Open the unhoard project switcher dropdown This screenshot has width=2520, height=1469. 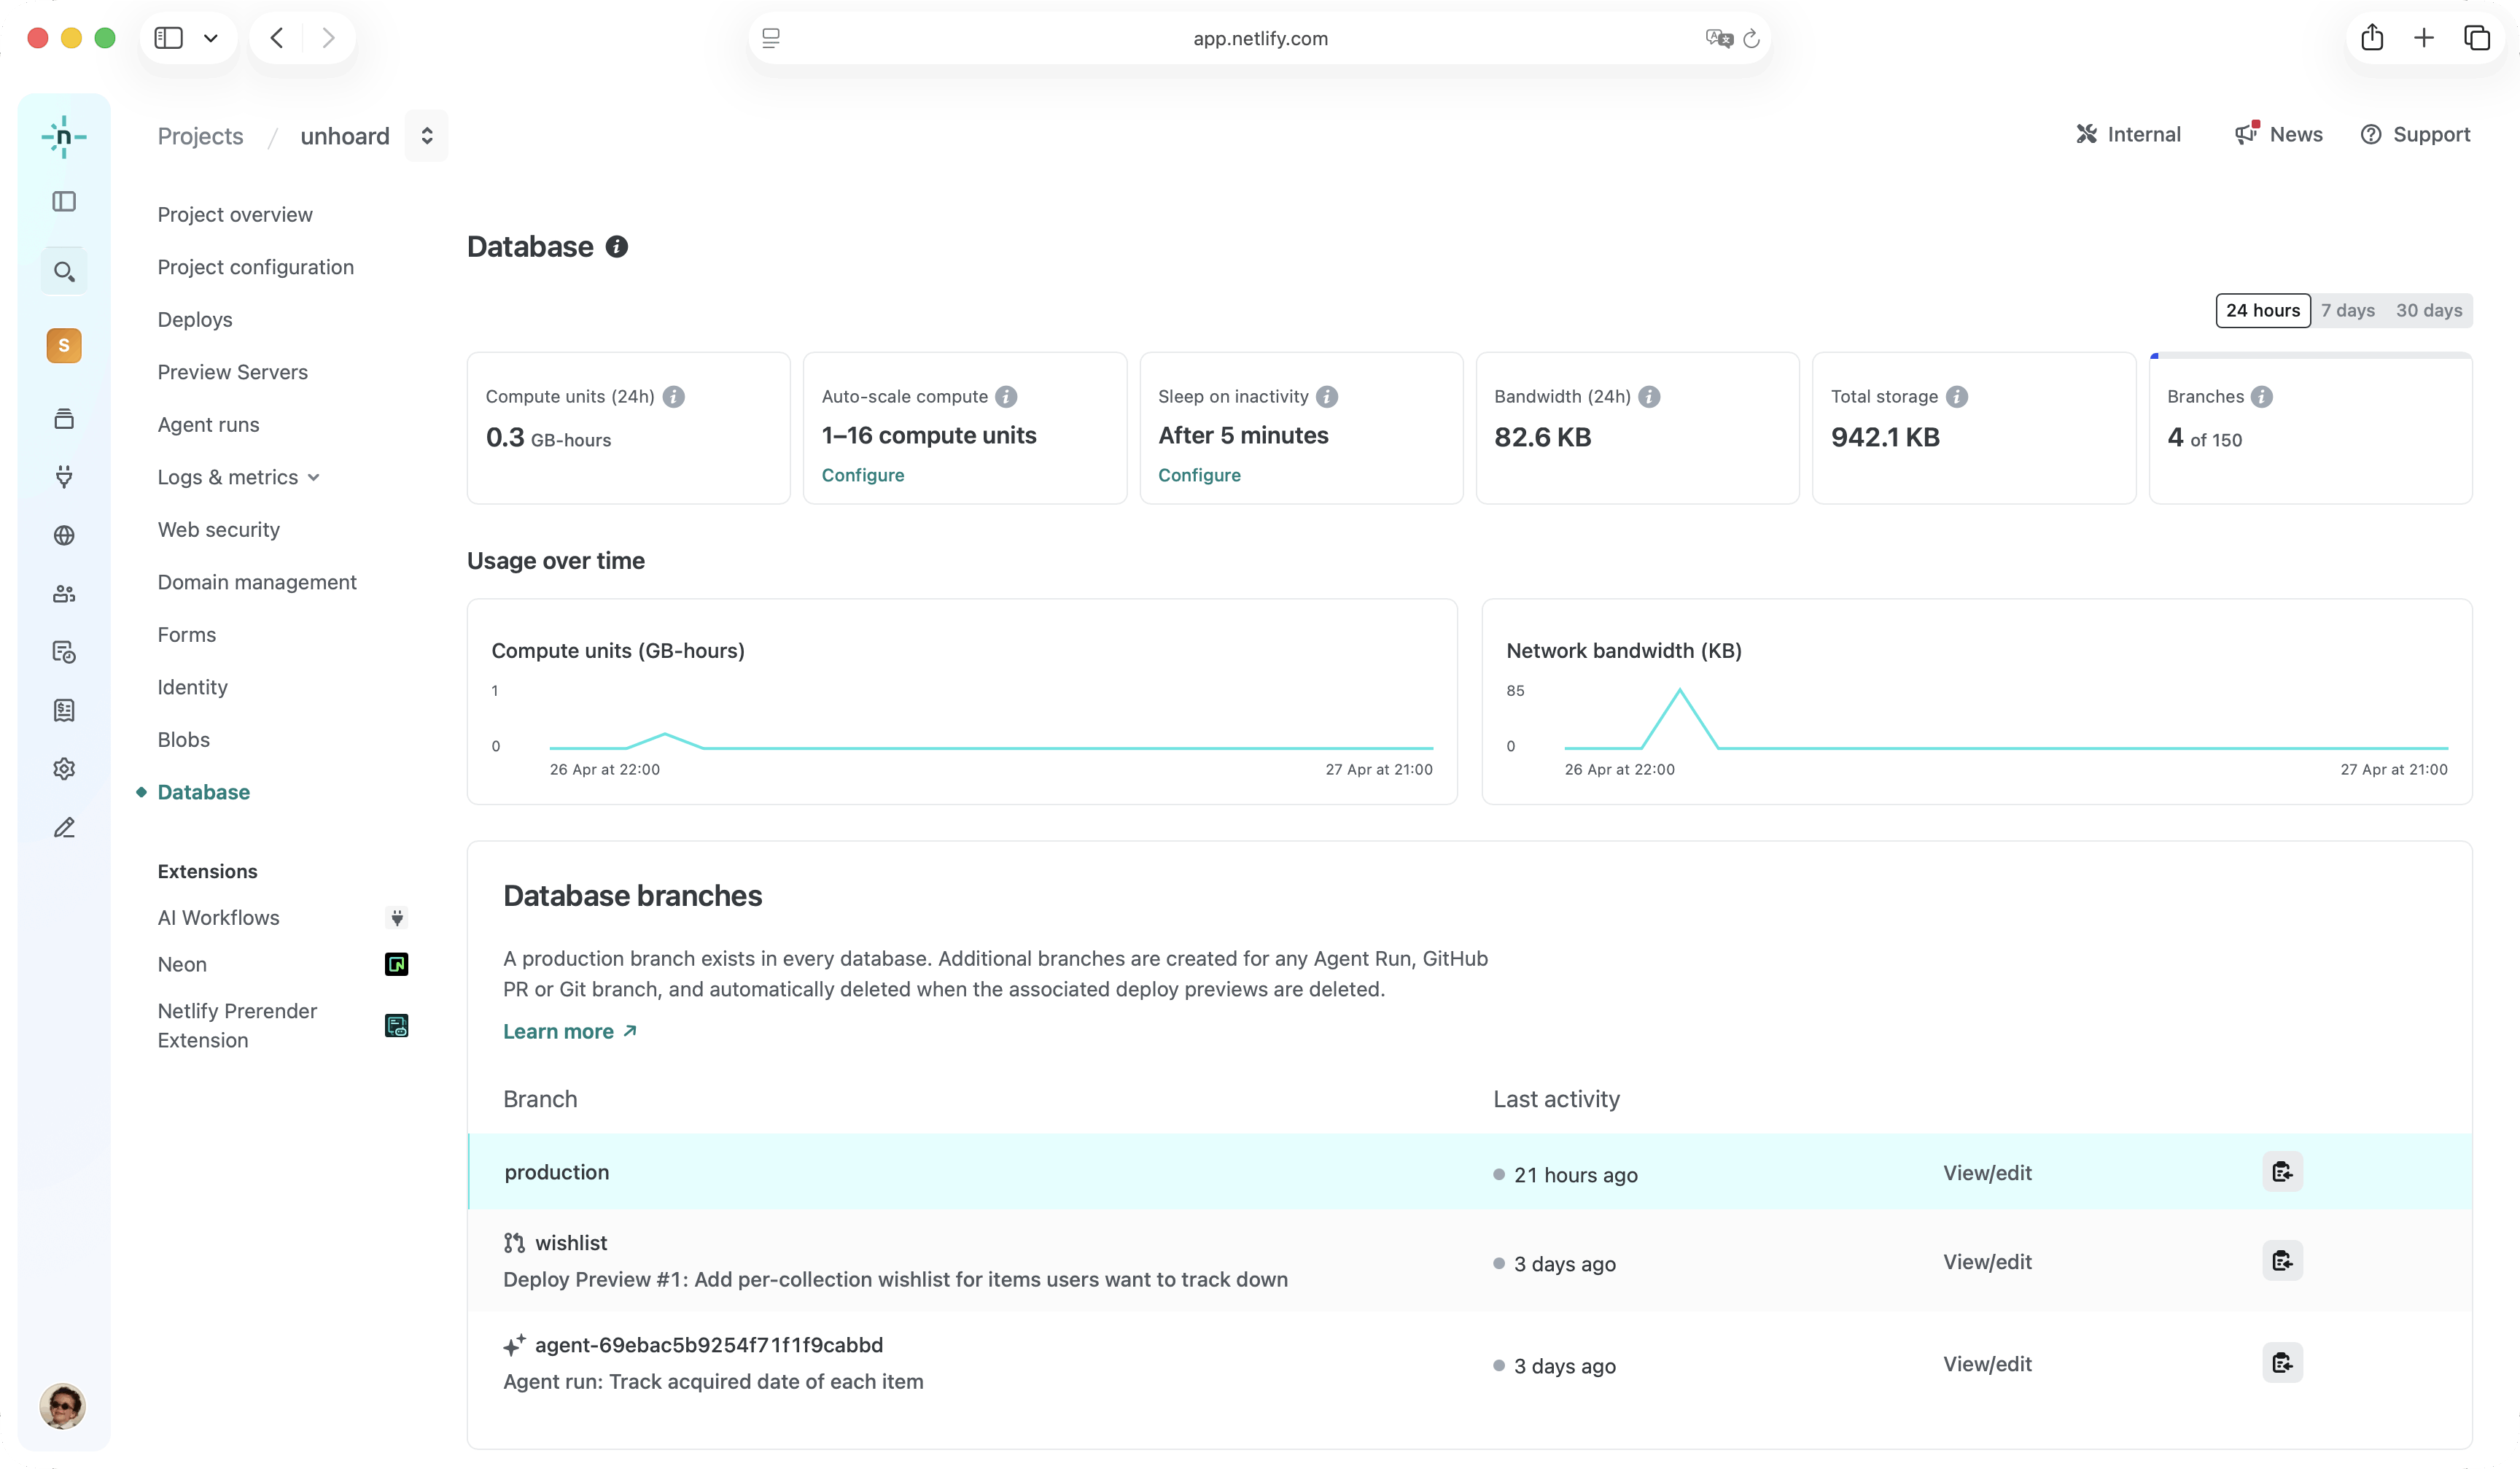[x=427, y=136]
